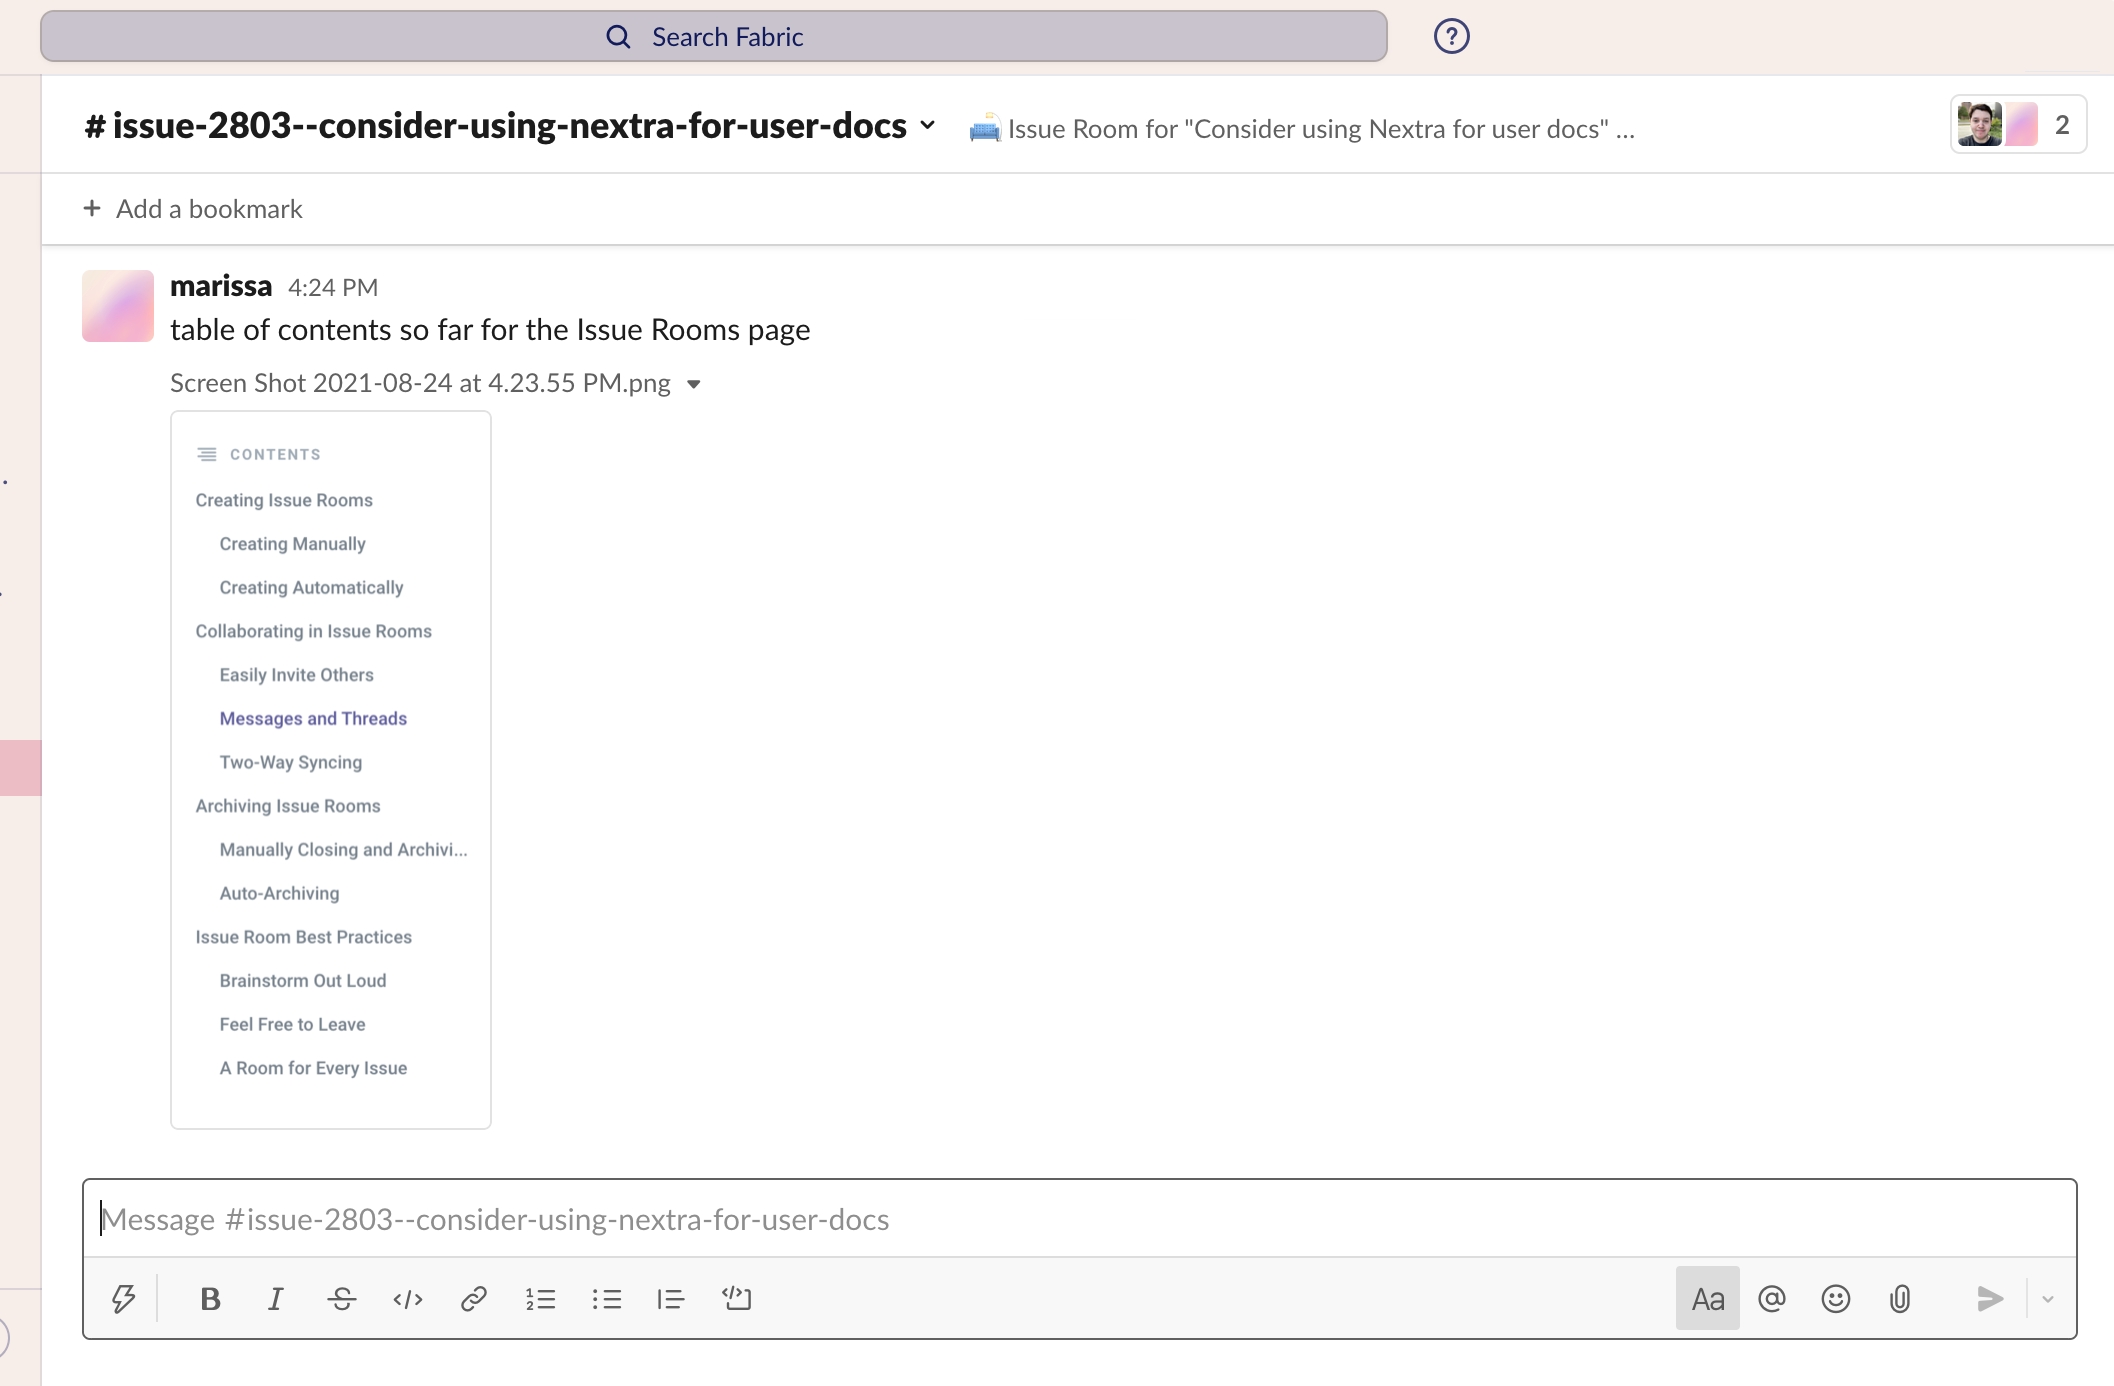Apply blockquote formatting
This screenshot has height=1386, width=2114.
point(670,1299)
